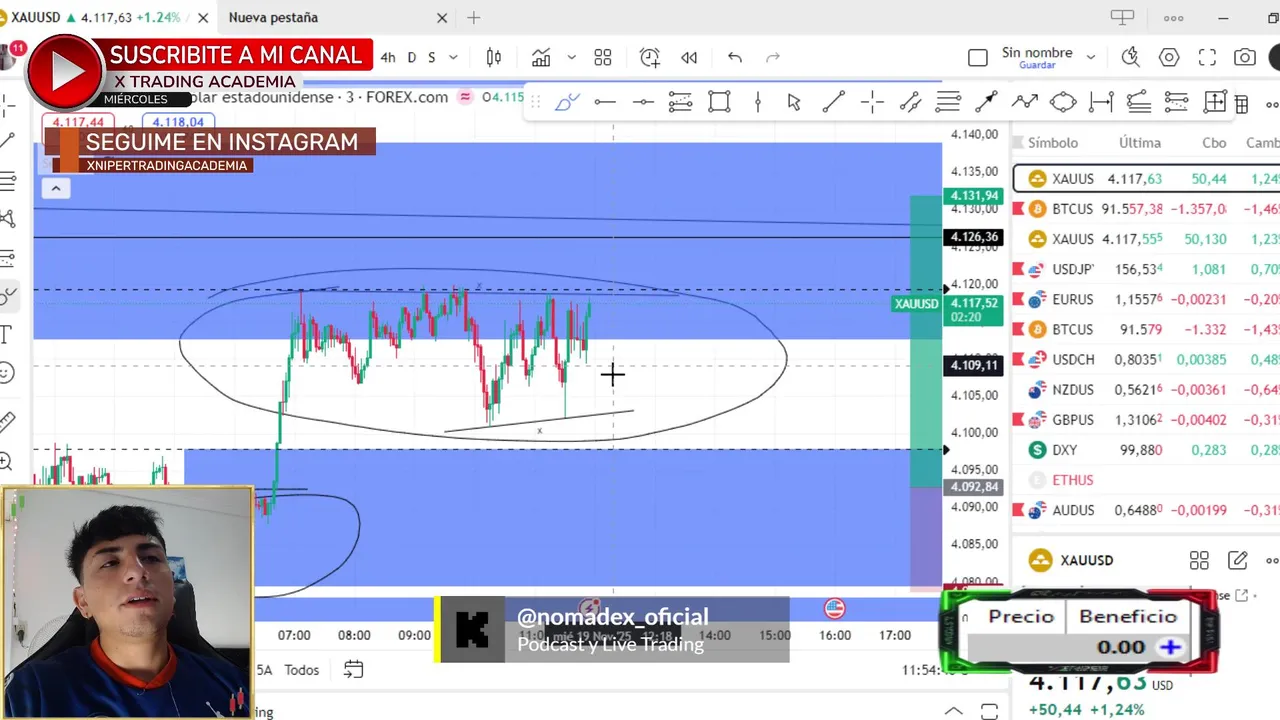Open the emoji icons tool in left sidebar

pyautogui.click(x=6, y=373)
